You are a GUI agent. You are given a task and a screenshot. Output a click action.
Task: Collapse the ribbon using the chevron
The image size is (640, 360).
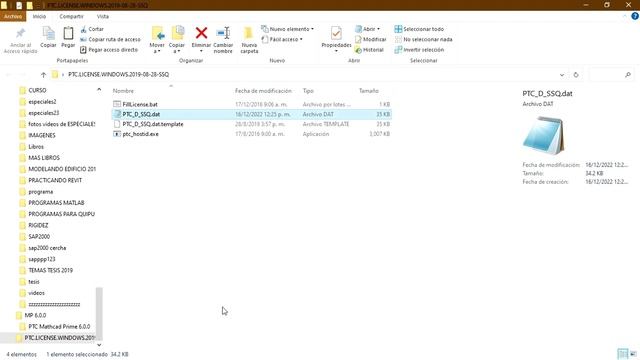tap(624, 16)
